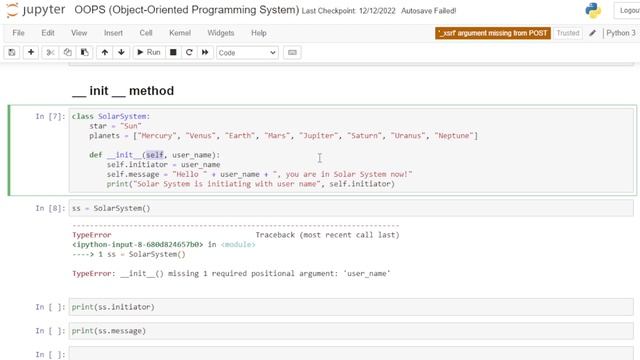Copy selected cells icon
This screenshot has width=640, height=360.
tap(67, 52)
